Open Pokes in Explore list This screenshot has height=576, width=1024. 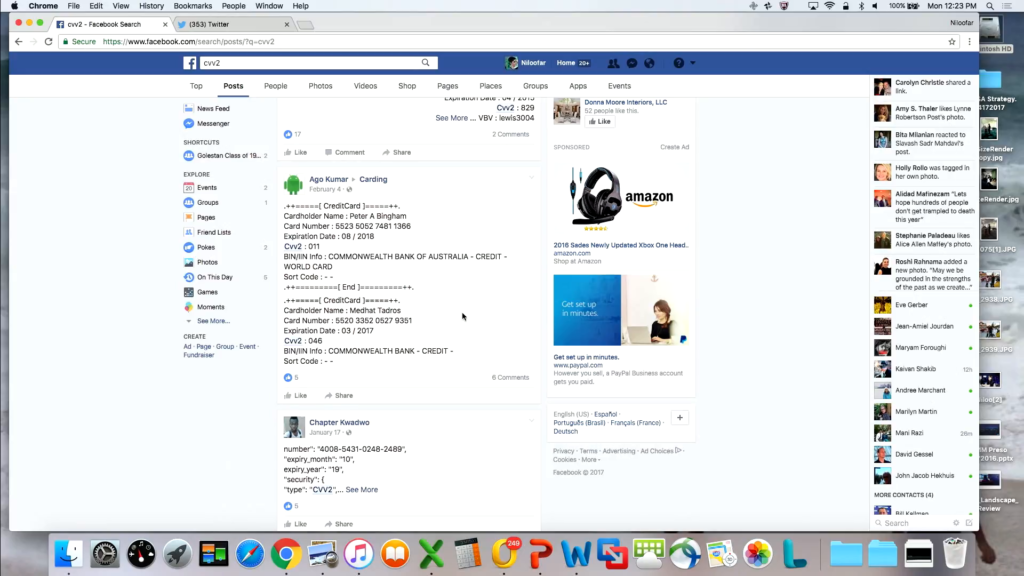click(206, 248)
